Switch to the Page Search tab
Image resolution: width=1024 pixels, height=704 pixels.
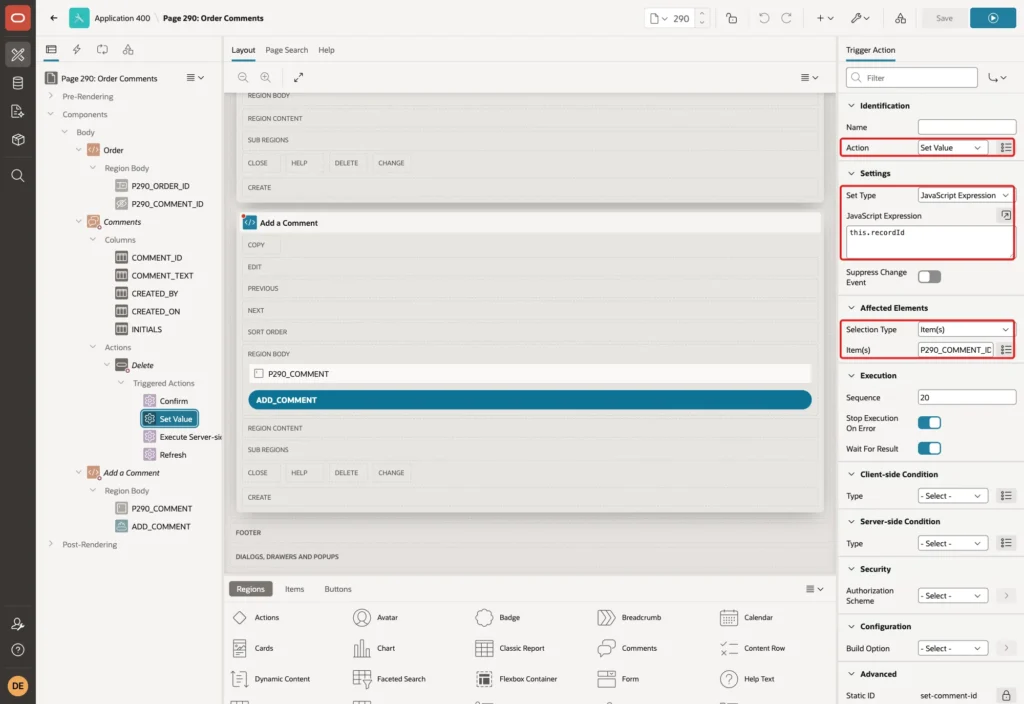[286, 50]
